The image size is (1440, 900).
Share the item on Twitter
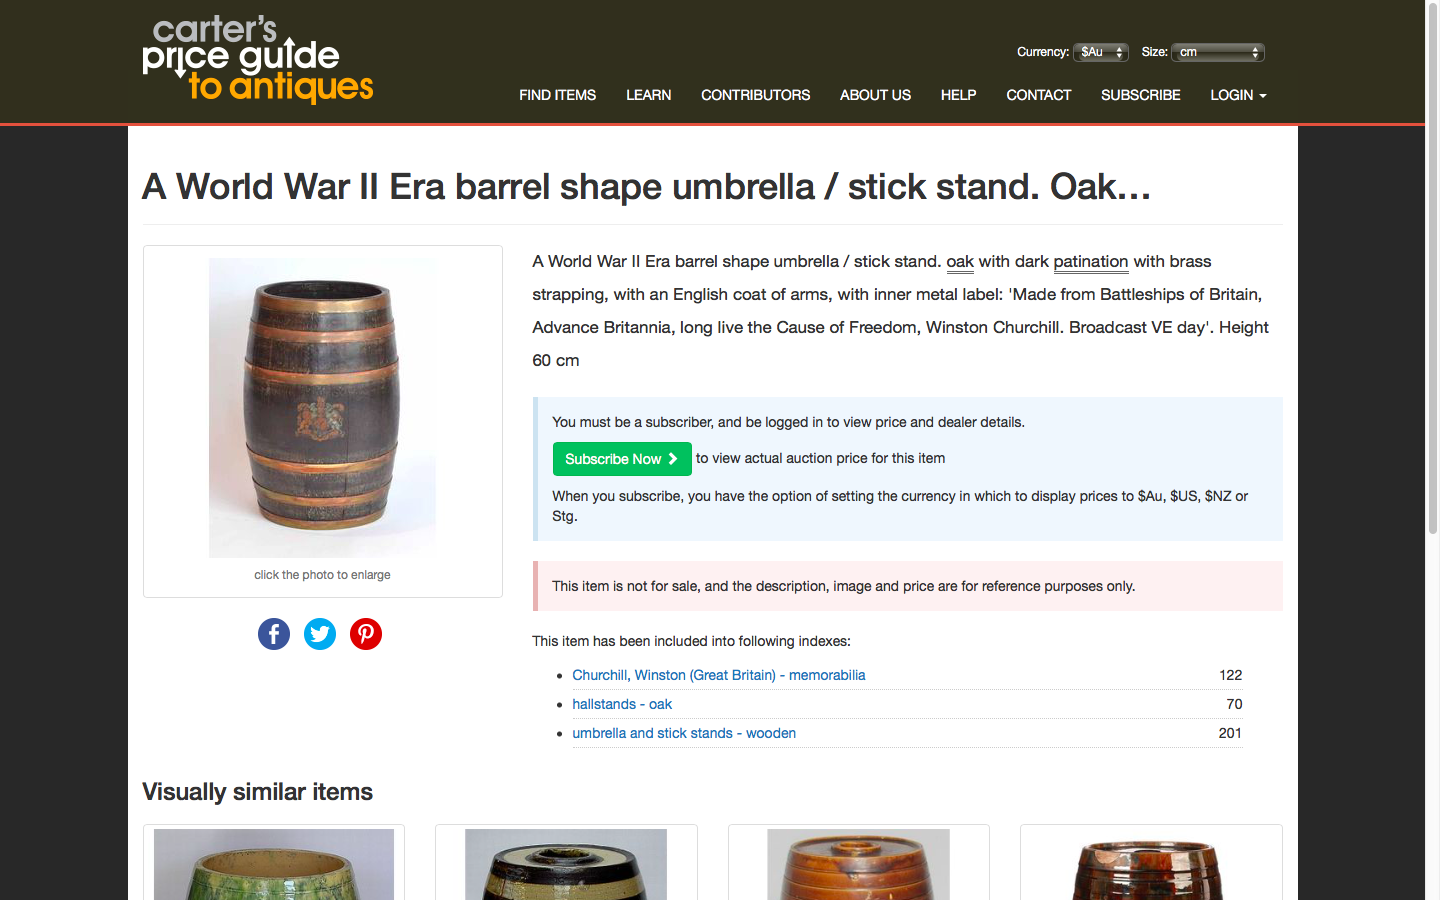[320, 634]
